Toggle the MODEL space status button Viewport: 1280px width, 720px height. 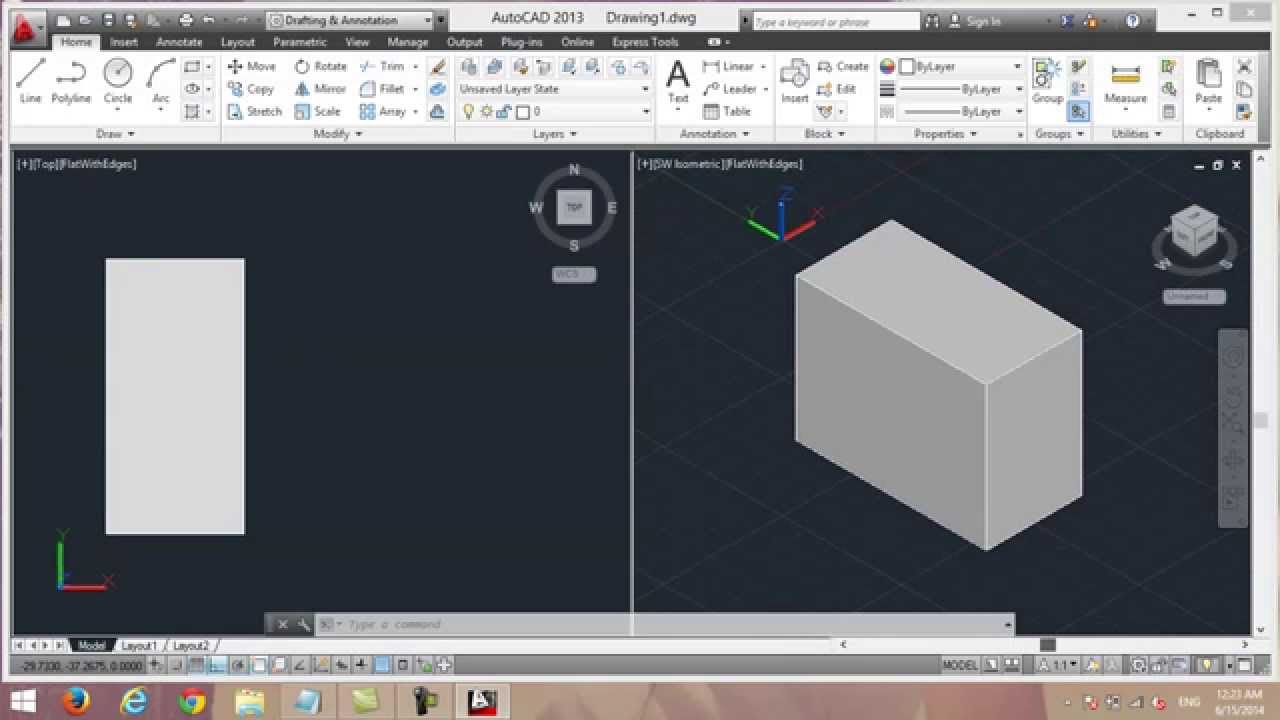(960, 665)
